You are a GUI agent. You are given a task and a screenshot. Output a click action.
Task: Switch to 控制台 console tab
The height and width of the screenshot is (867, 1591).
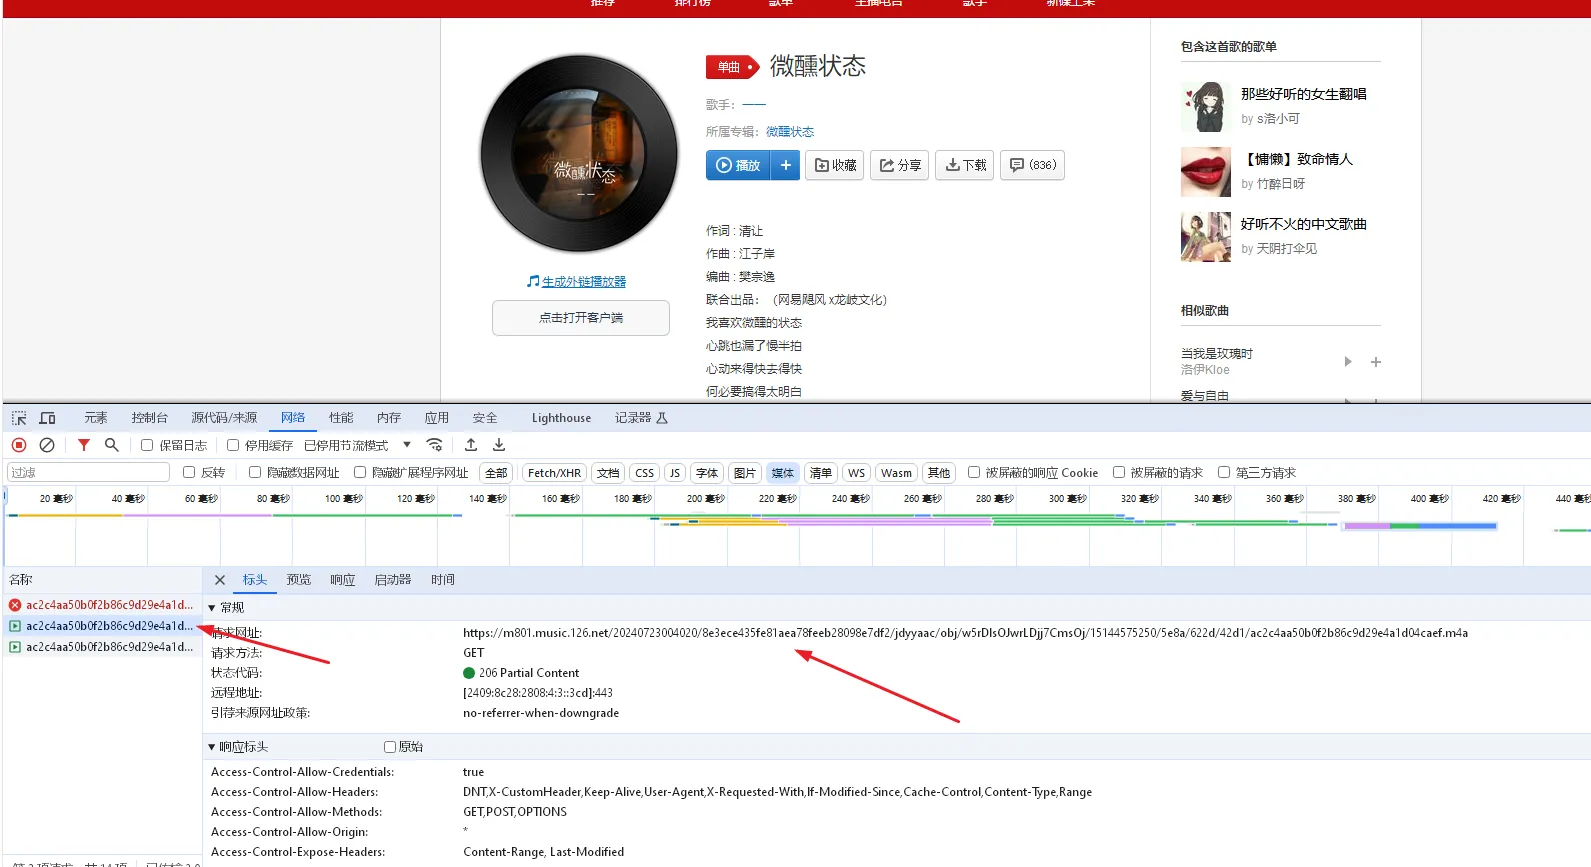[x=150, y=418]
